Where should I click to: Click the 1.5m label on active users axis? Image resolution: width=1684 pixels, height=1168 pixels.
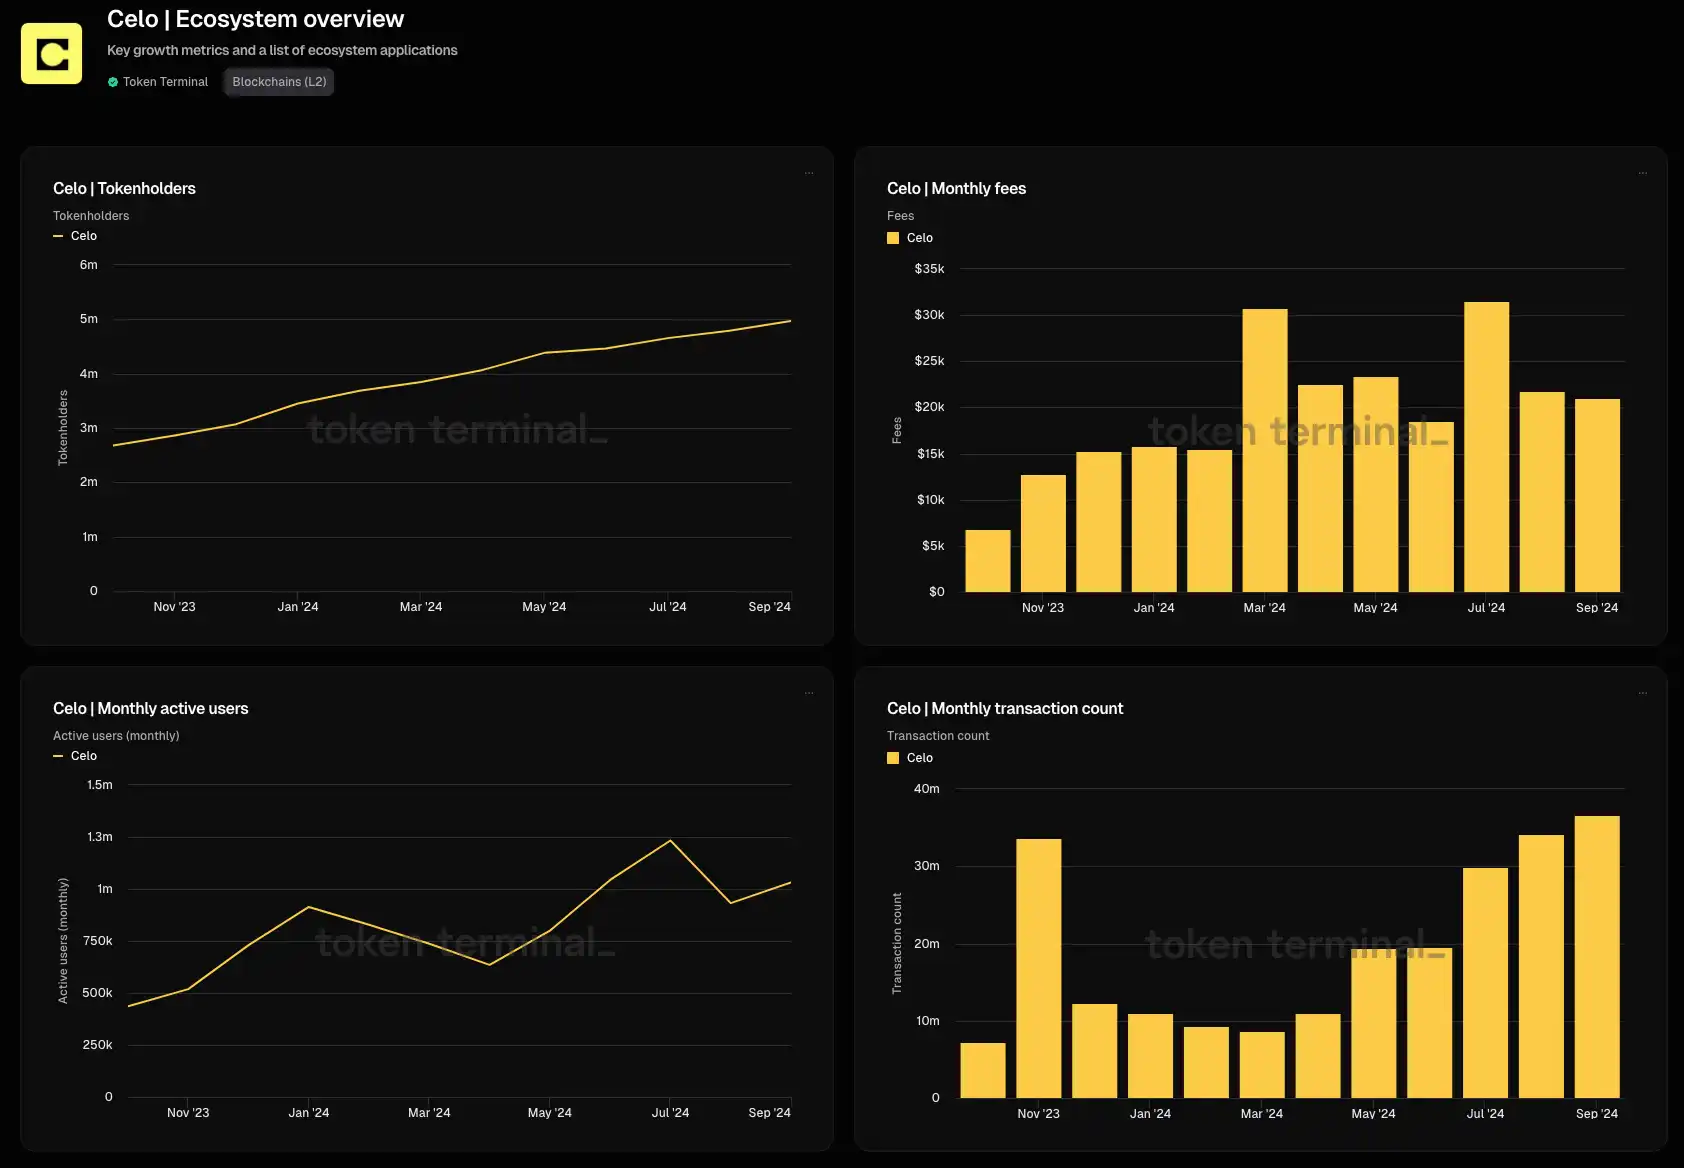coord(100,785)
